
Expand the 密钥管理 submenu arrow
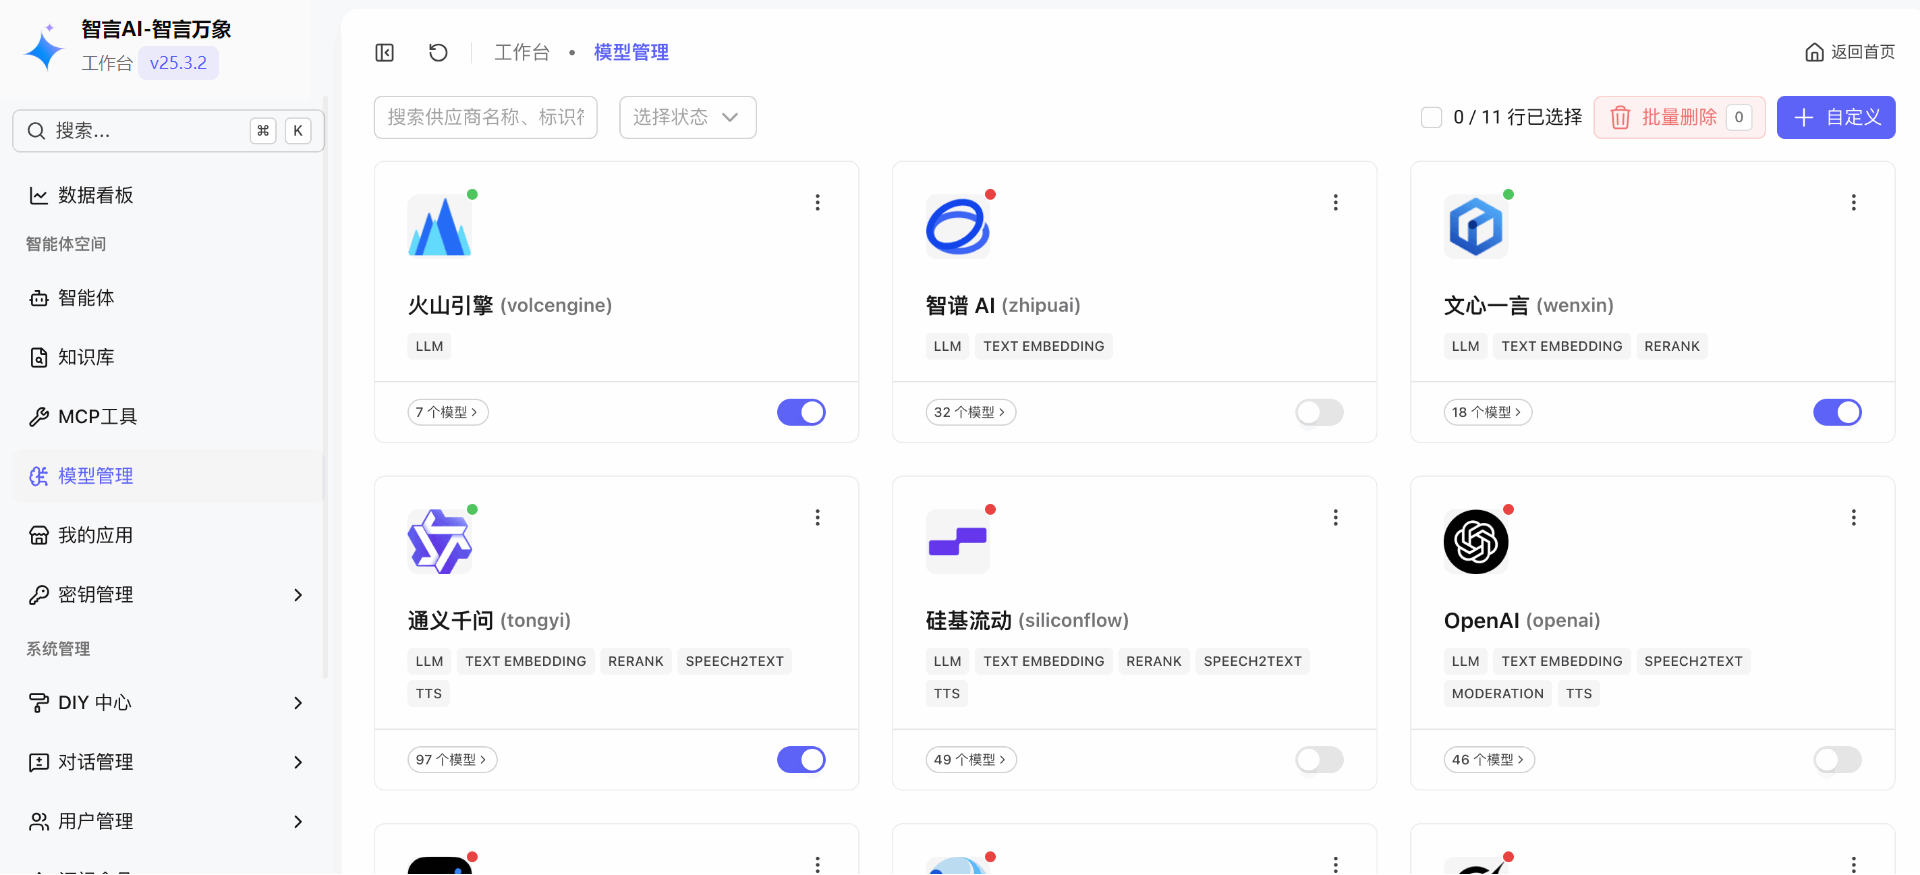click(298, 595)
